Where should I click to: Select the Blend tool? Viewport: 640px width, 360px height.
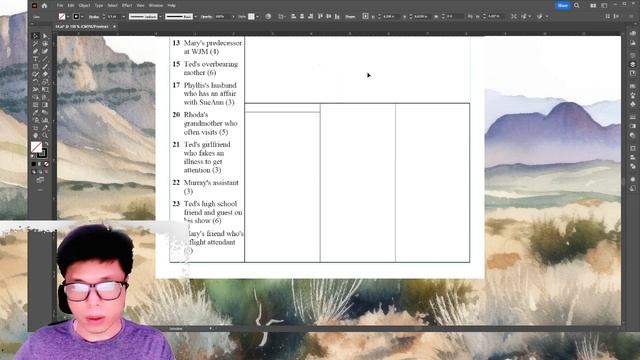coord(45,112)
